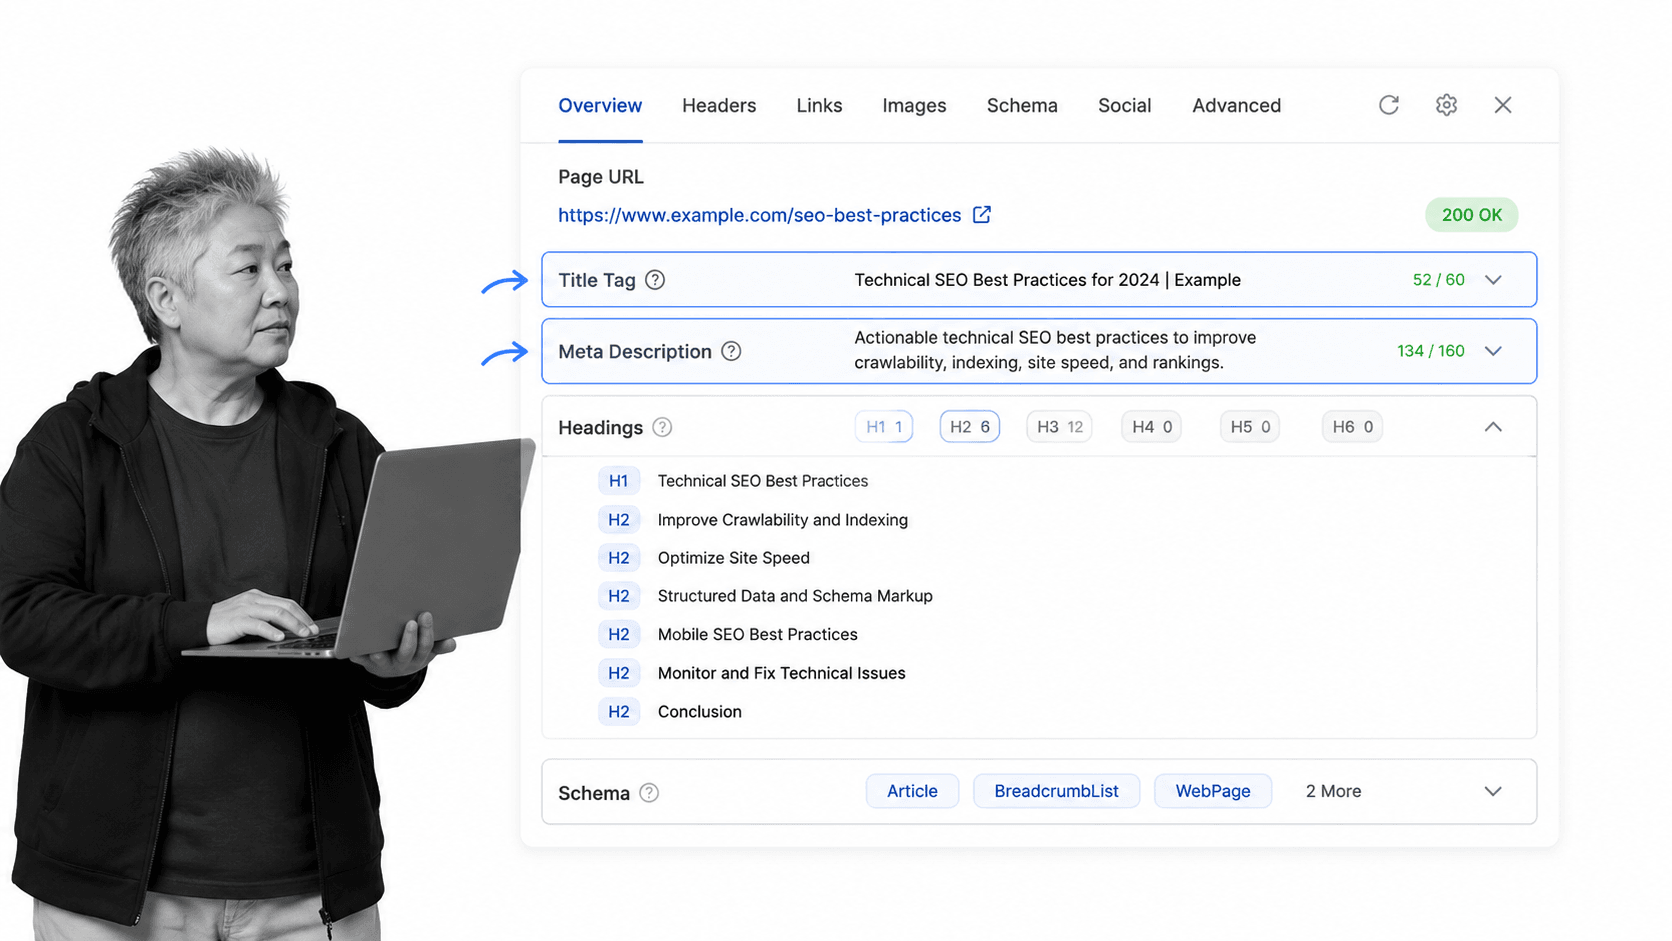This screenshot has height=941, width=1672.
Task: Click the refresh icon in the panel header
Action: [x=1388, y=105]
